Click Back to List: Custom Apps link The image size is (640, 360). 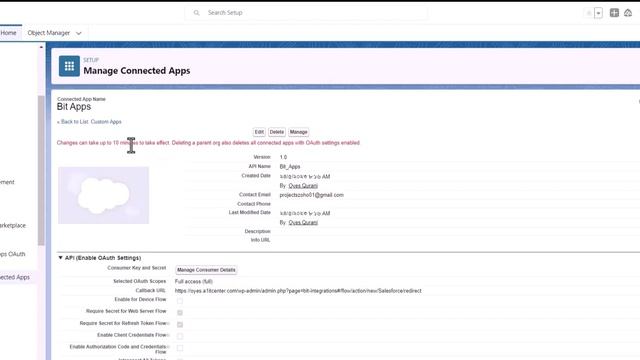(x=89, y=122)
